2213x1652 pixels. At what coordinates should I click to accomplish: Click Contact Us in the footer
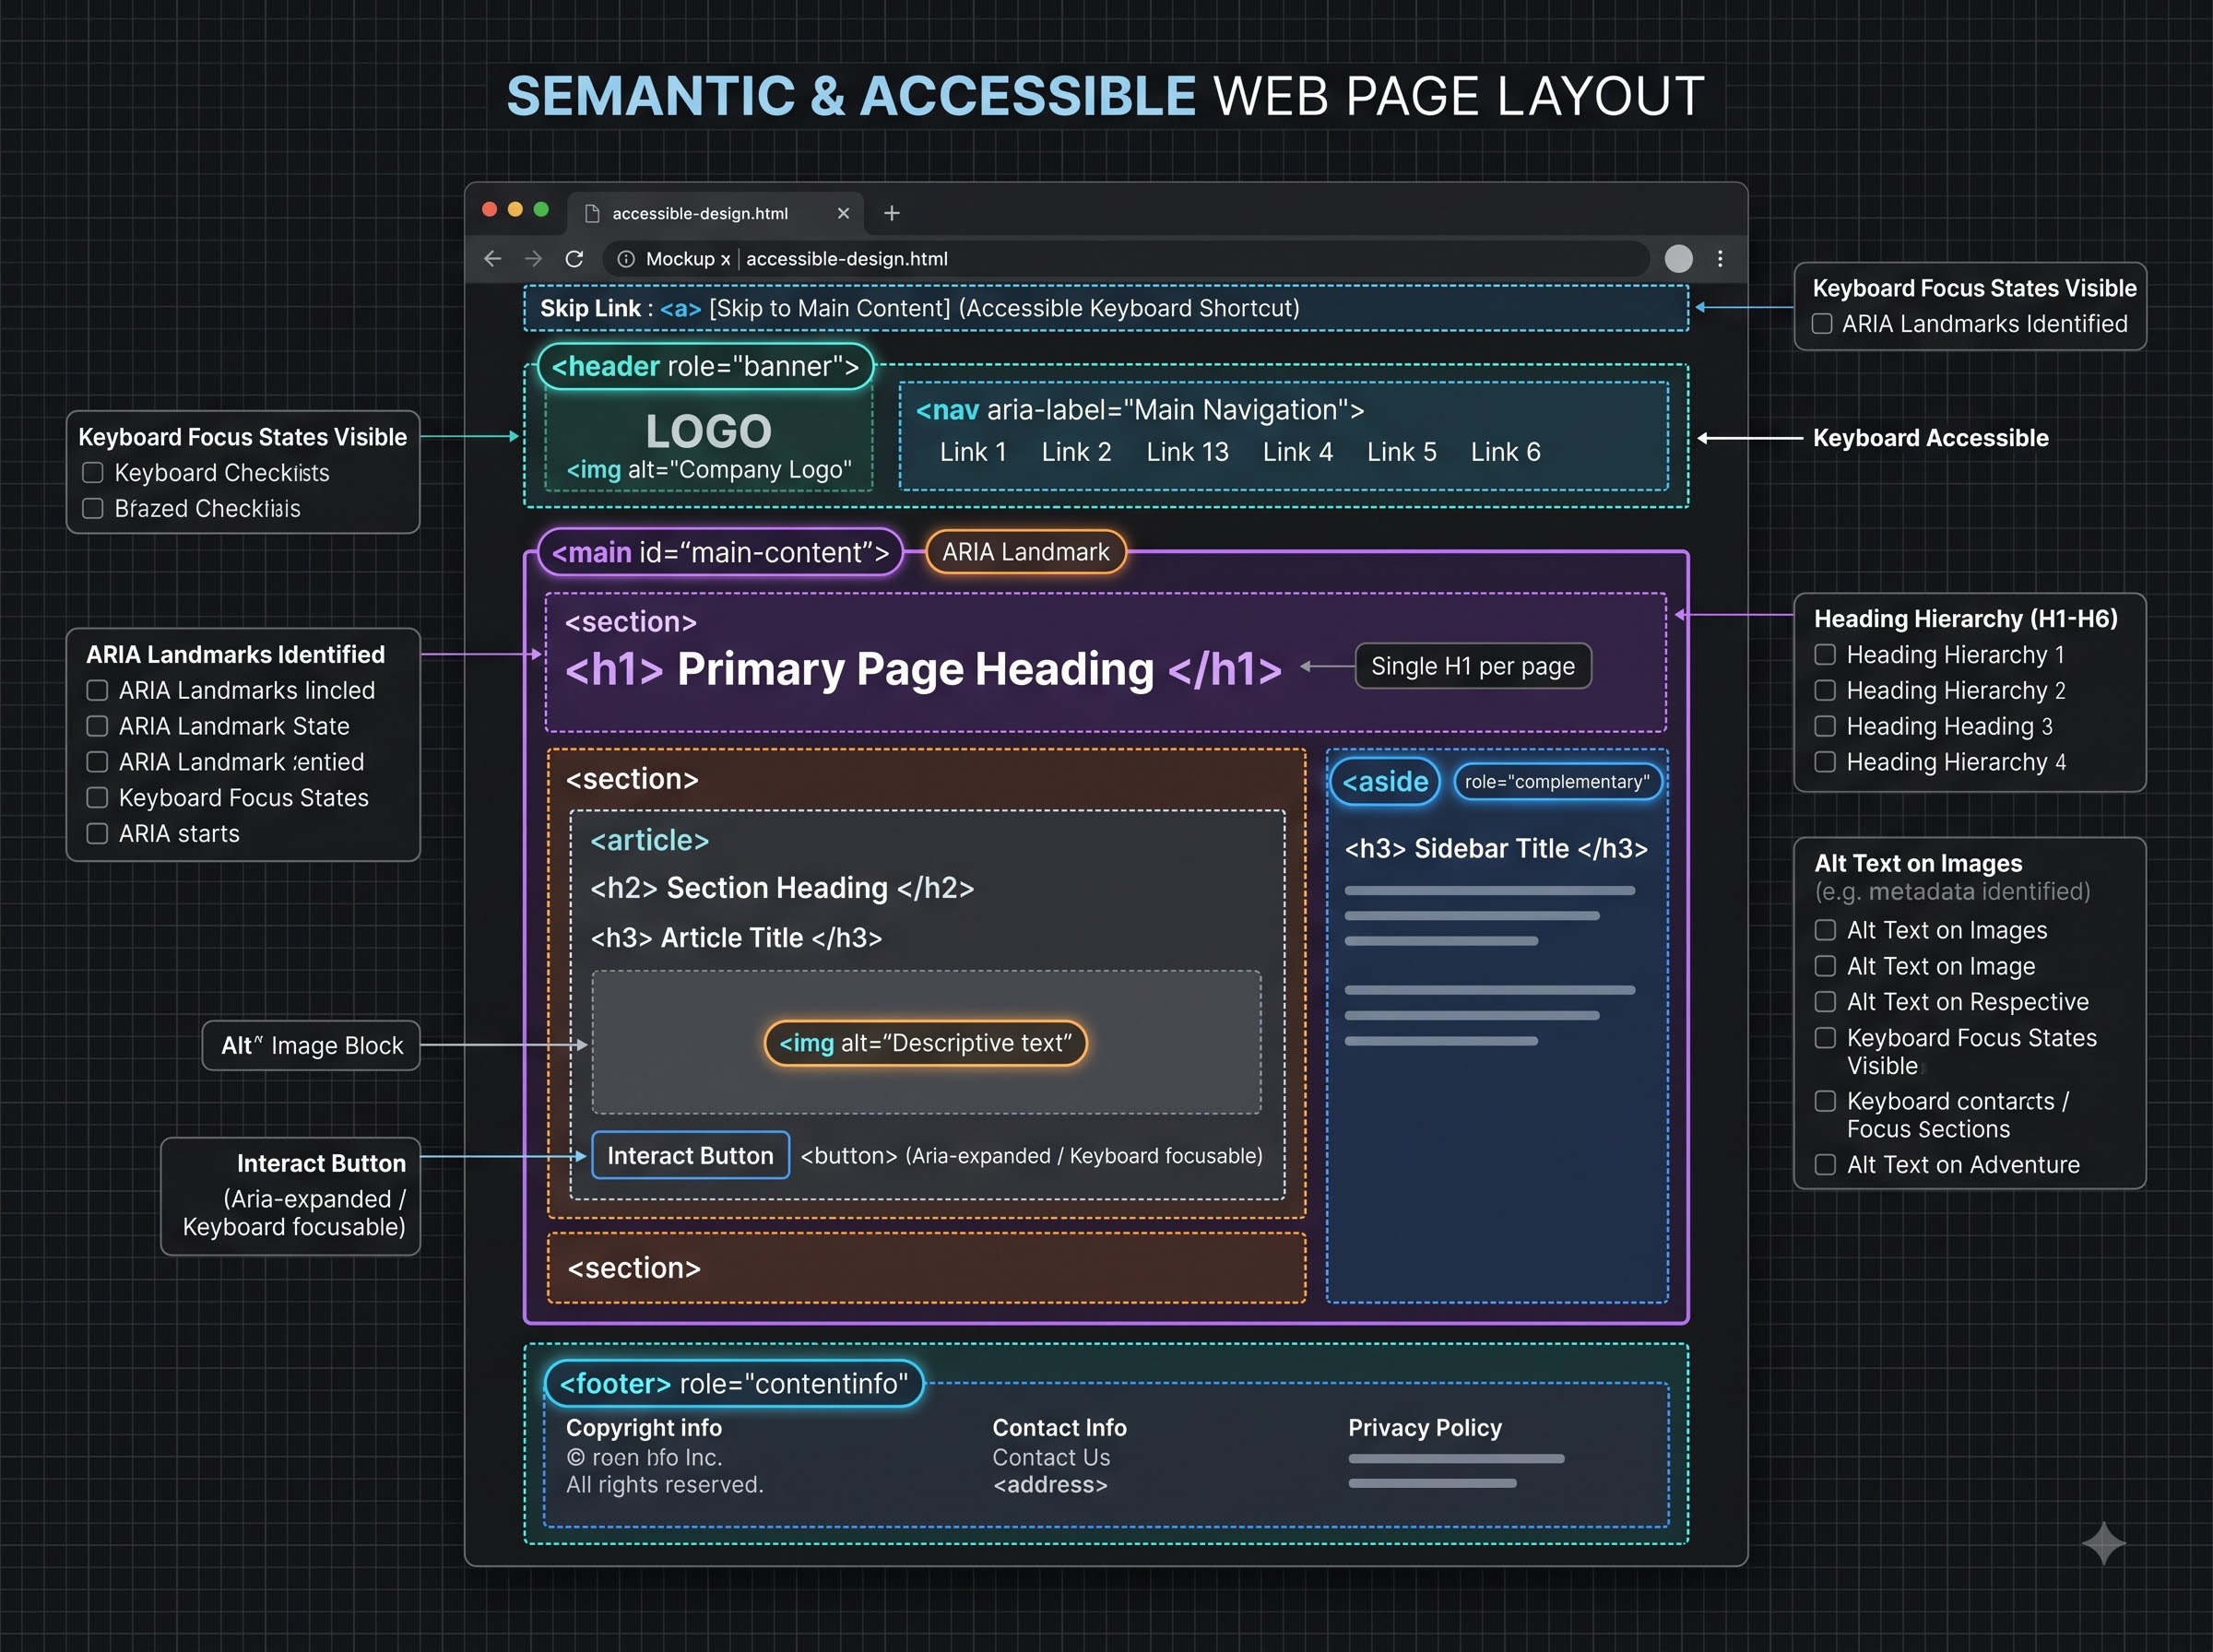(1051, 1457)
